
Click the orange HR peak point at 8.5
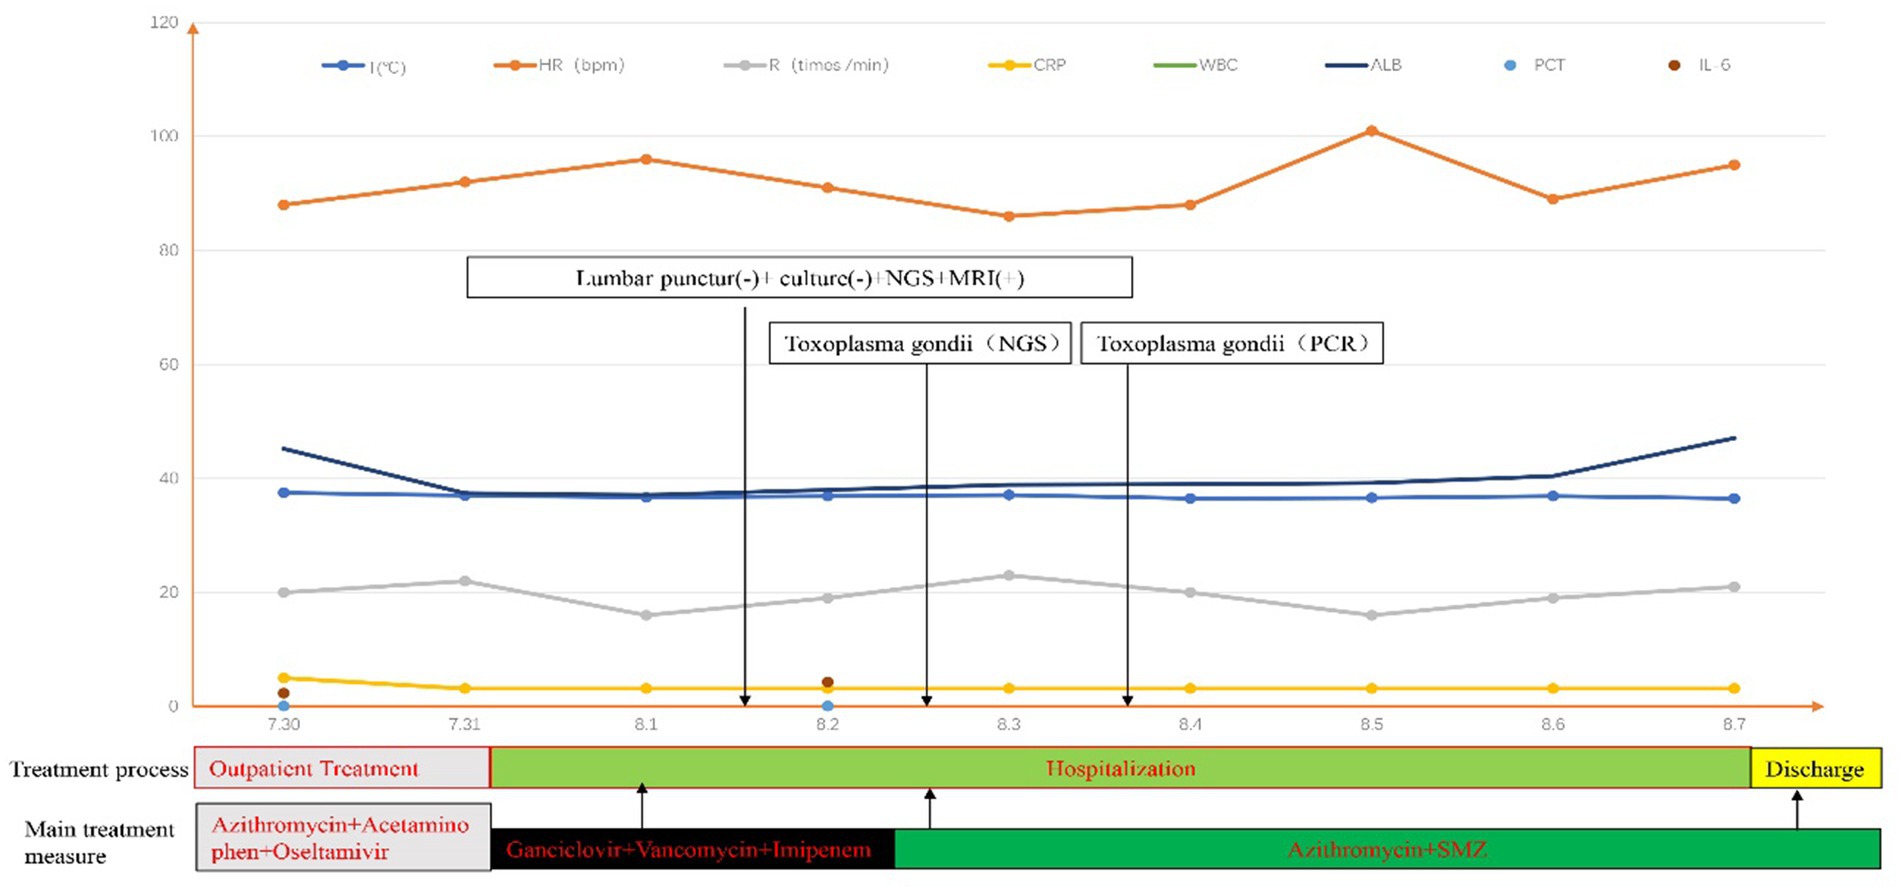coord(1372,131)
